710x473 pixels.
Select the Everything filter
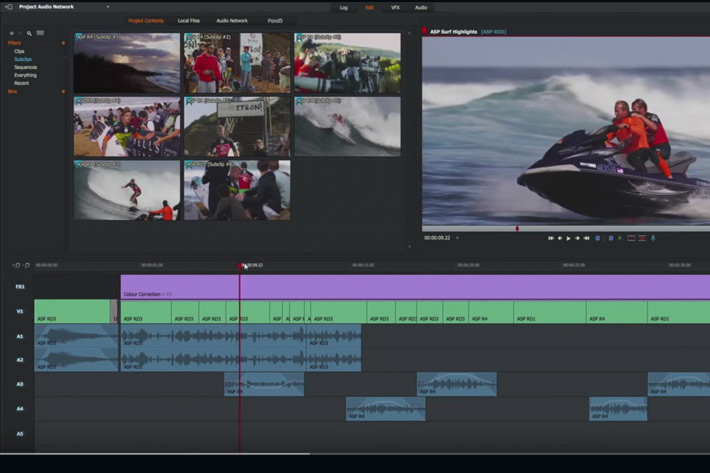pos(25,75)
